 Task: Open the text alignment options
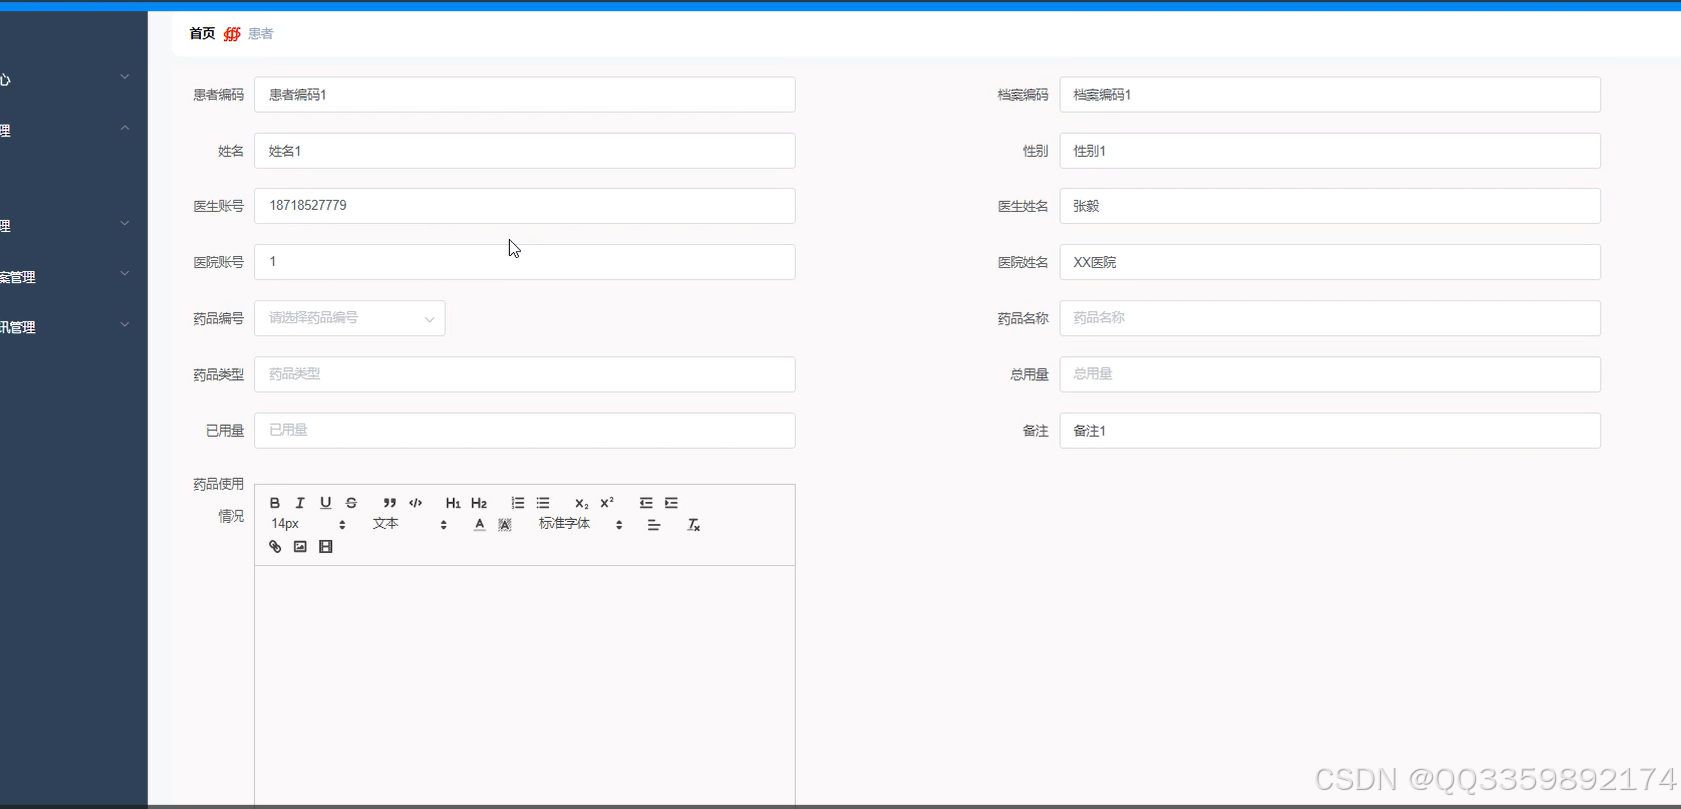tap(654, 525)
